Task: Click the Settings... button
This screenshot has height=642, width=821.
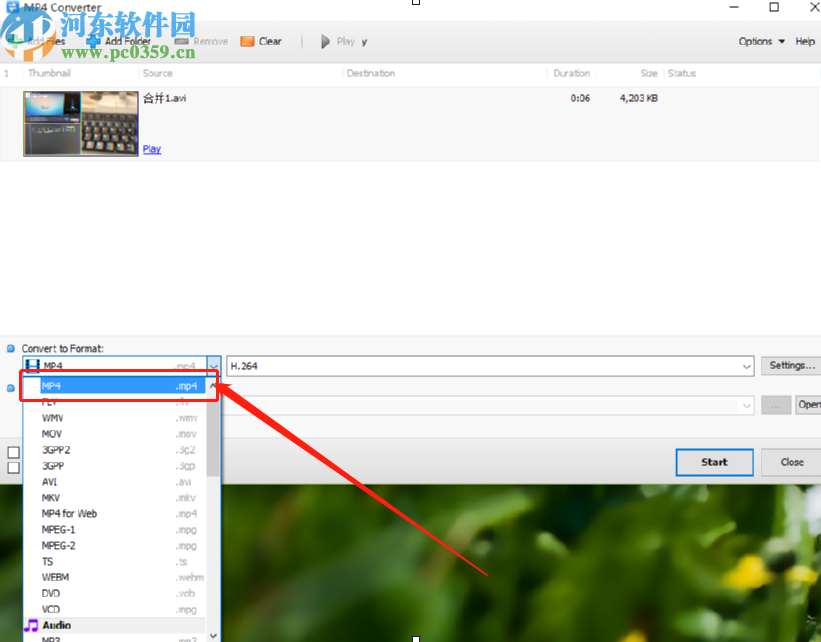Action: tap(792, 366)
